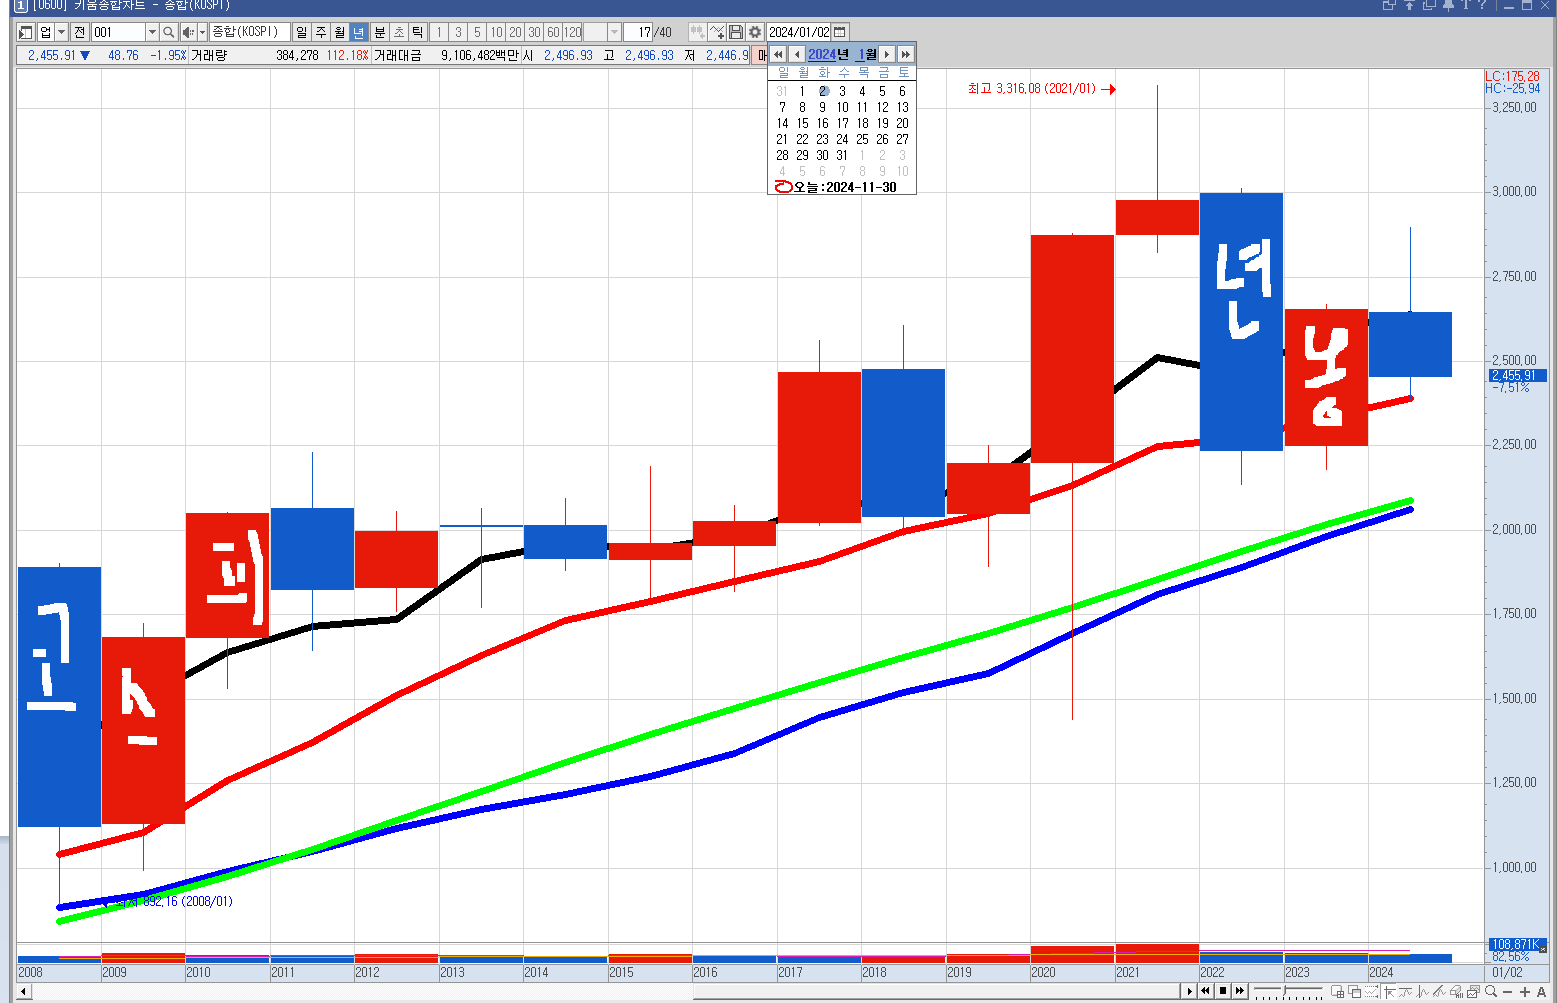Open the dropdown arrow next to the speaker icon

(x=202, y=32)
